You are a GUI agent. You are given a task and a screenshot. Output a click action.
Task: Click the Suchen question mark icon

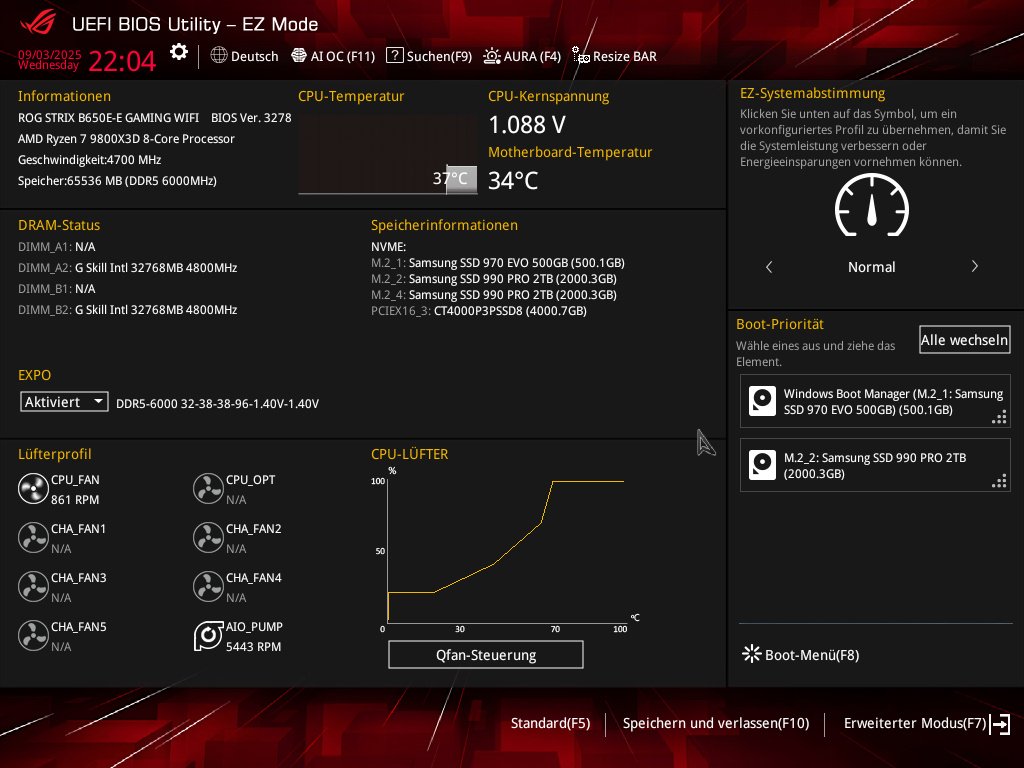pos(394,56)
